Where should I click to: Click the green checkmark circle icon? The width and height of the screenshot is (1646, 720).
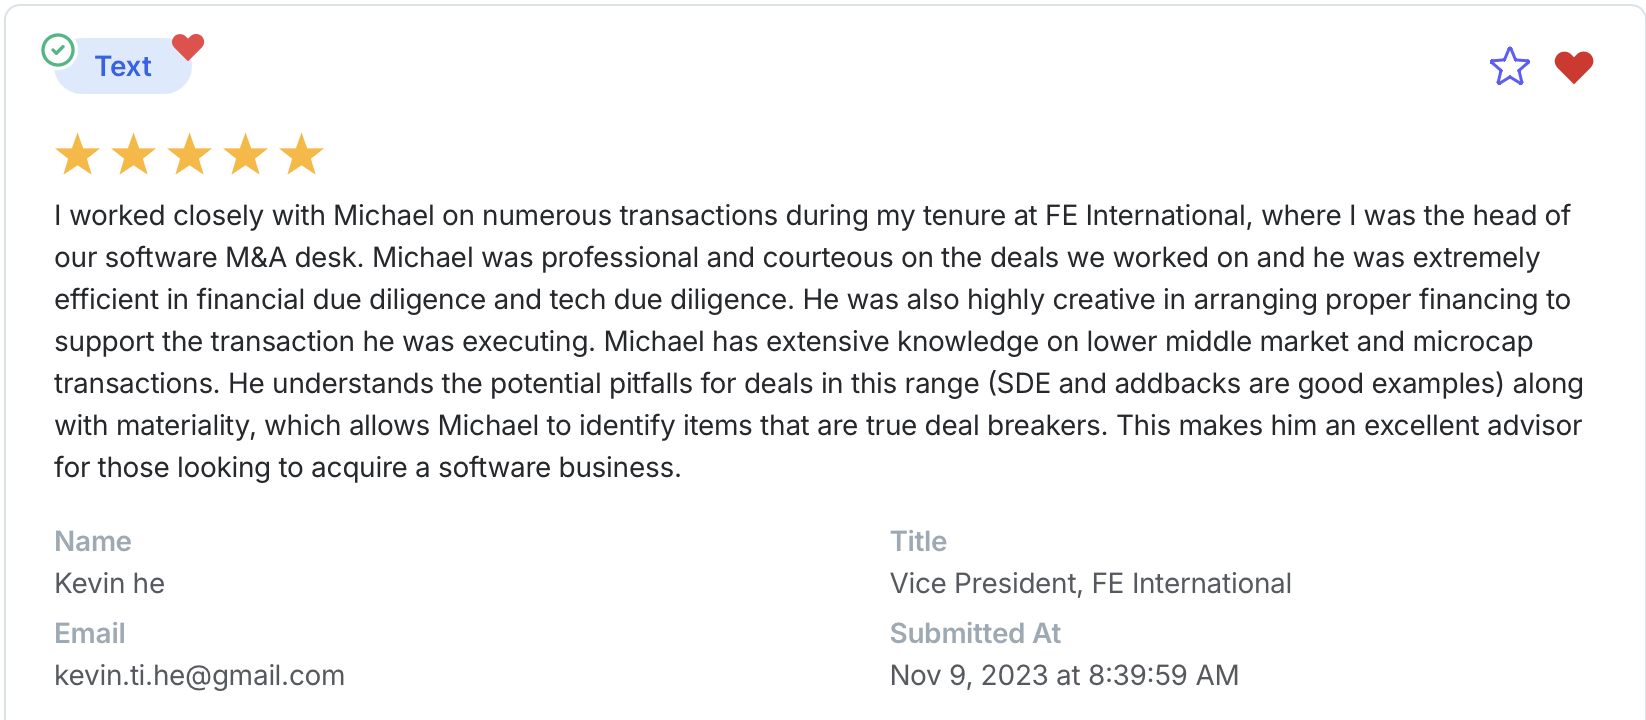click(x=58, y=50)
